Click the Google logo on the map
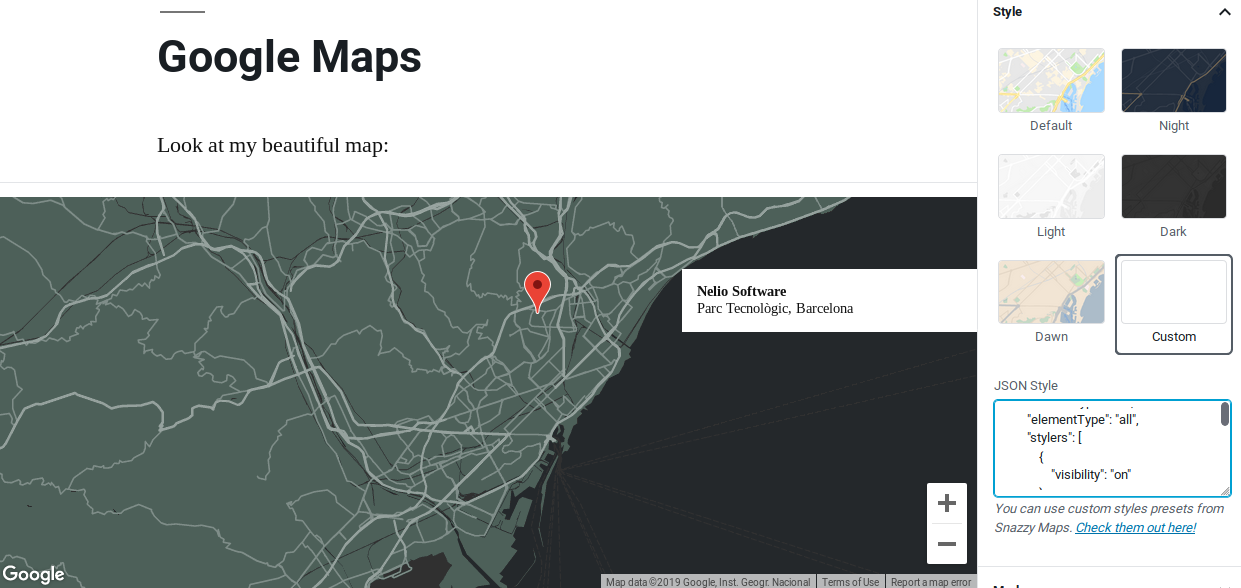The width and height of the screenshot is (1241, 588). (33, 574)
